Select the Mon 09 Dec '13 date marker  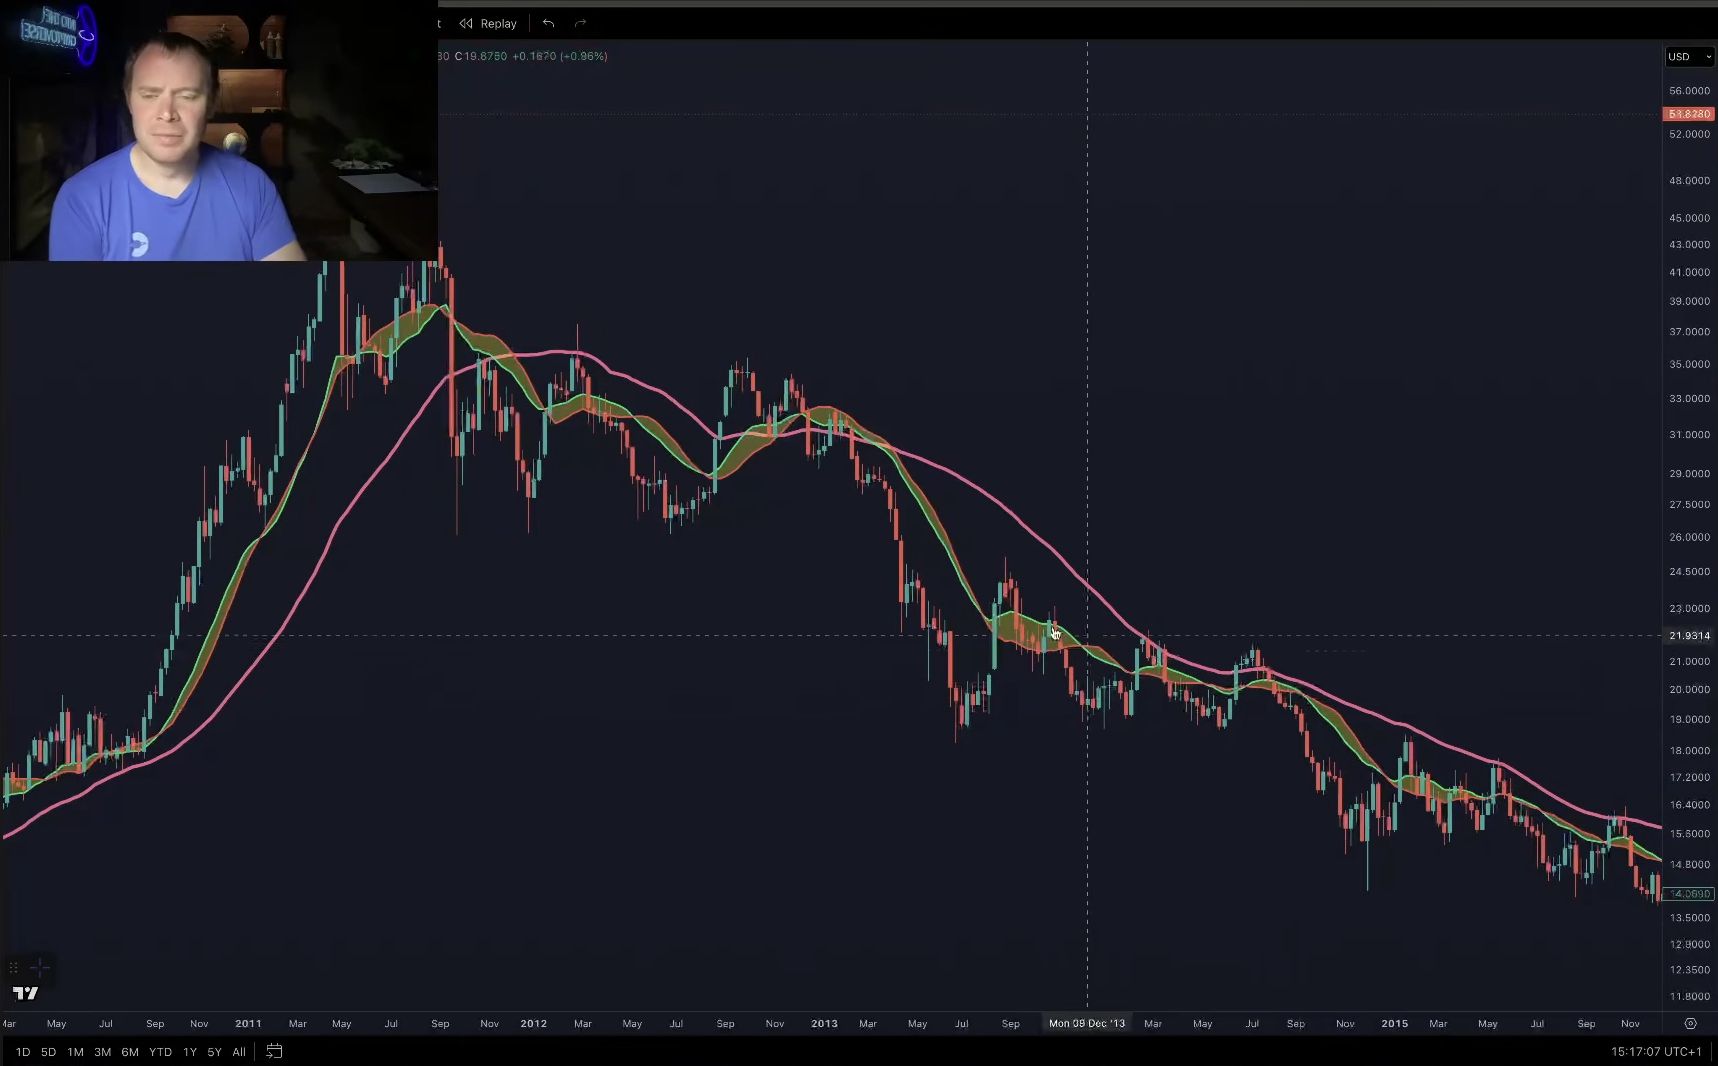pyautogui.click(x=1087, y=1023)
